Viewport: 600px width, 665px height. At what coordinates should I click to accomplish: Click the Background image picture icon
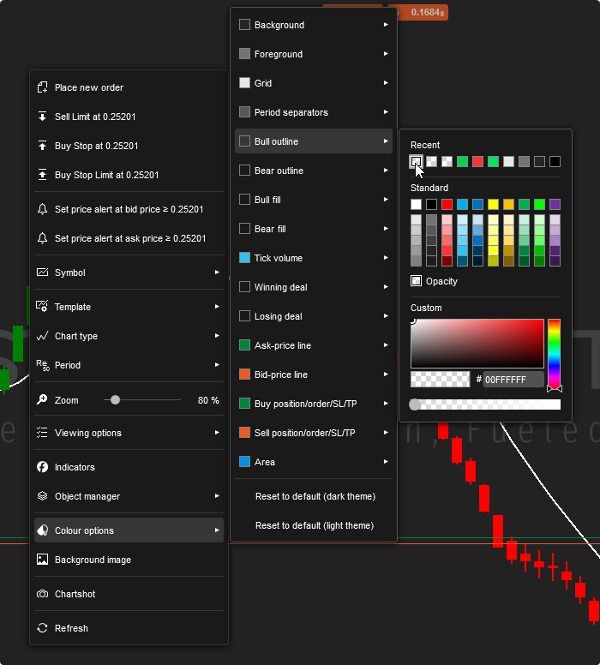[42, 559]
